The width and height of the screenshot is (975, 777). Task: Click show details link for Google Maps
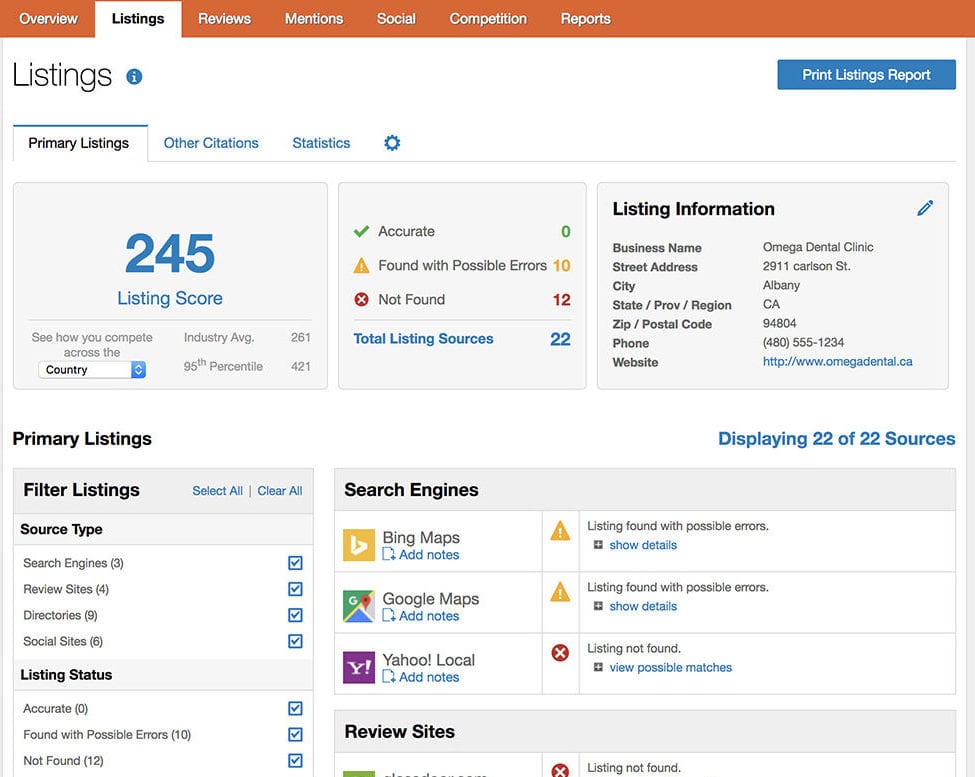click(x=643, y=606)
